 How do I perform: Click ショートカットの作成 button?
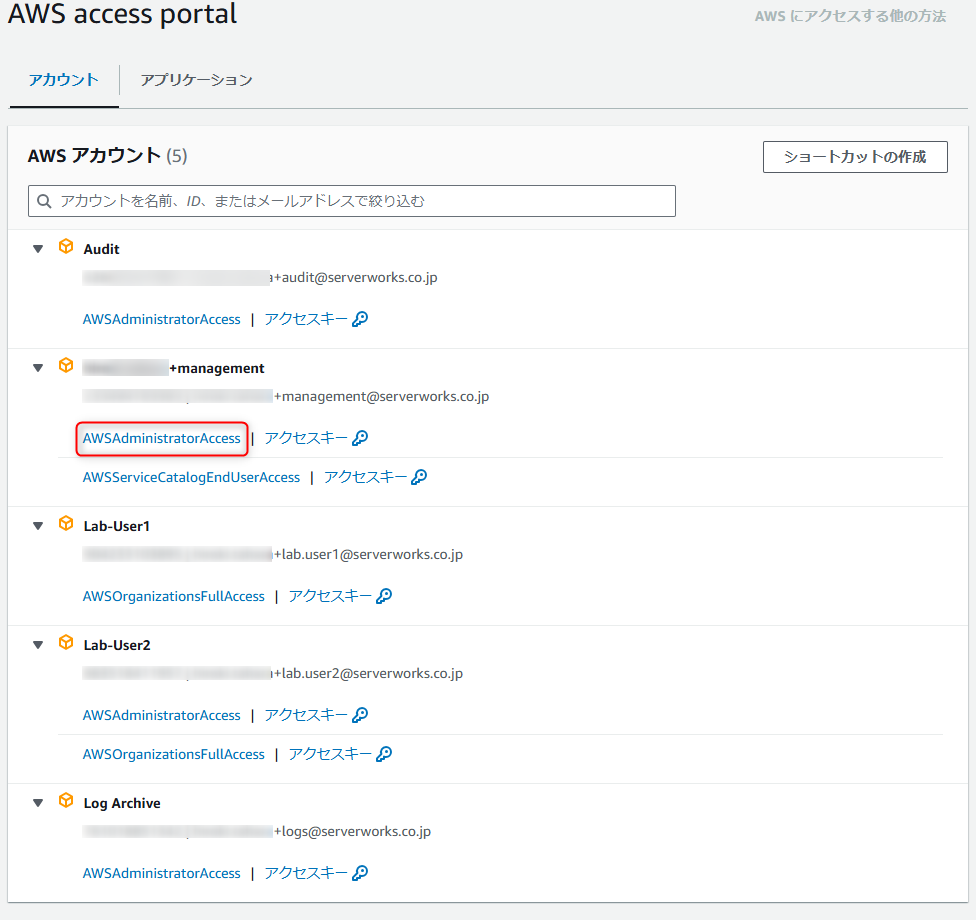click(x=855, y=157)
